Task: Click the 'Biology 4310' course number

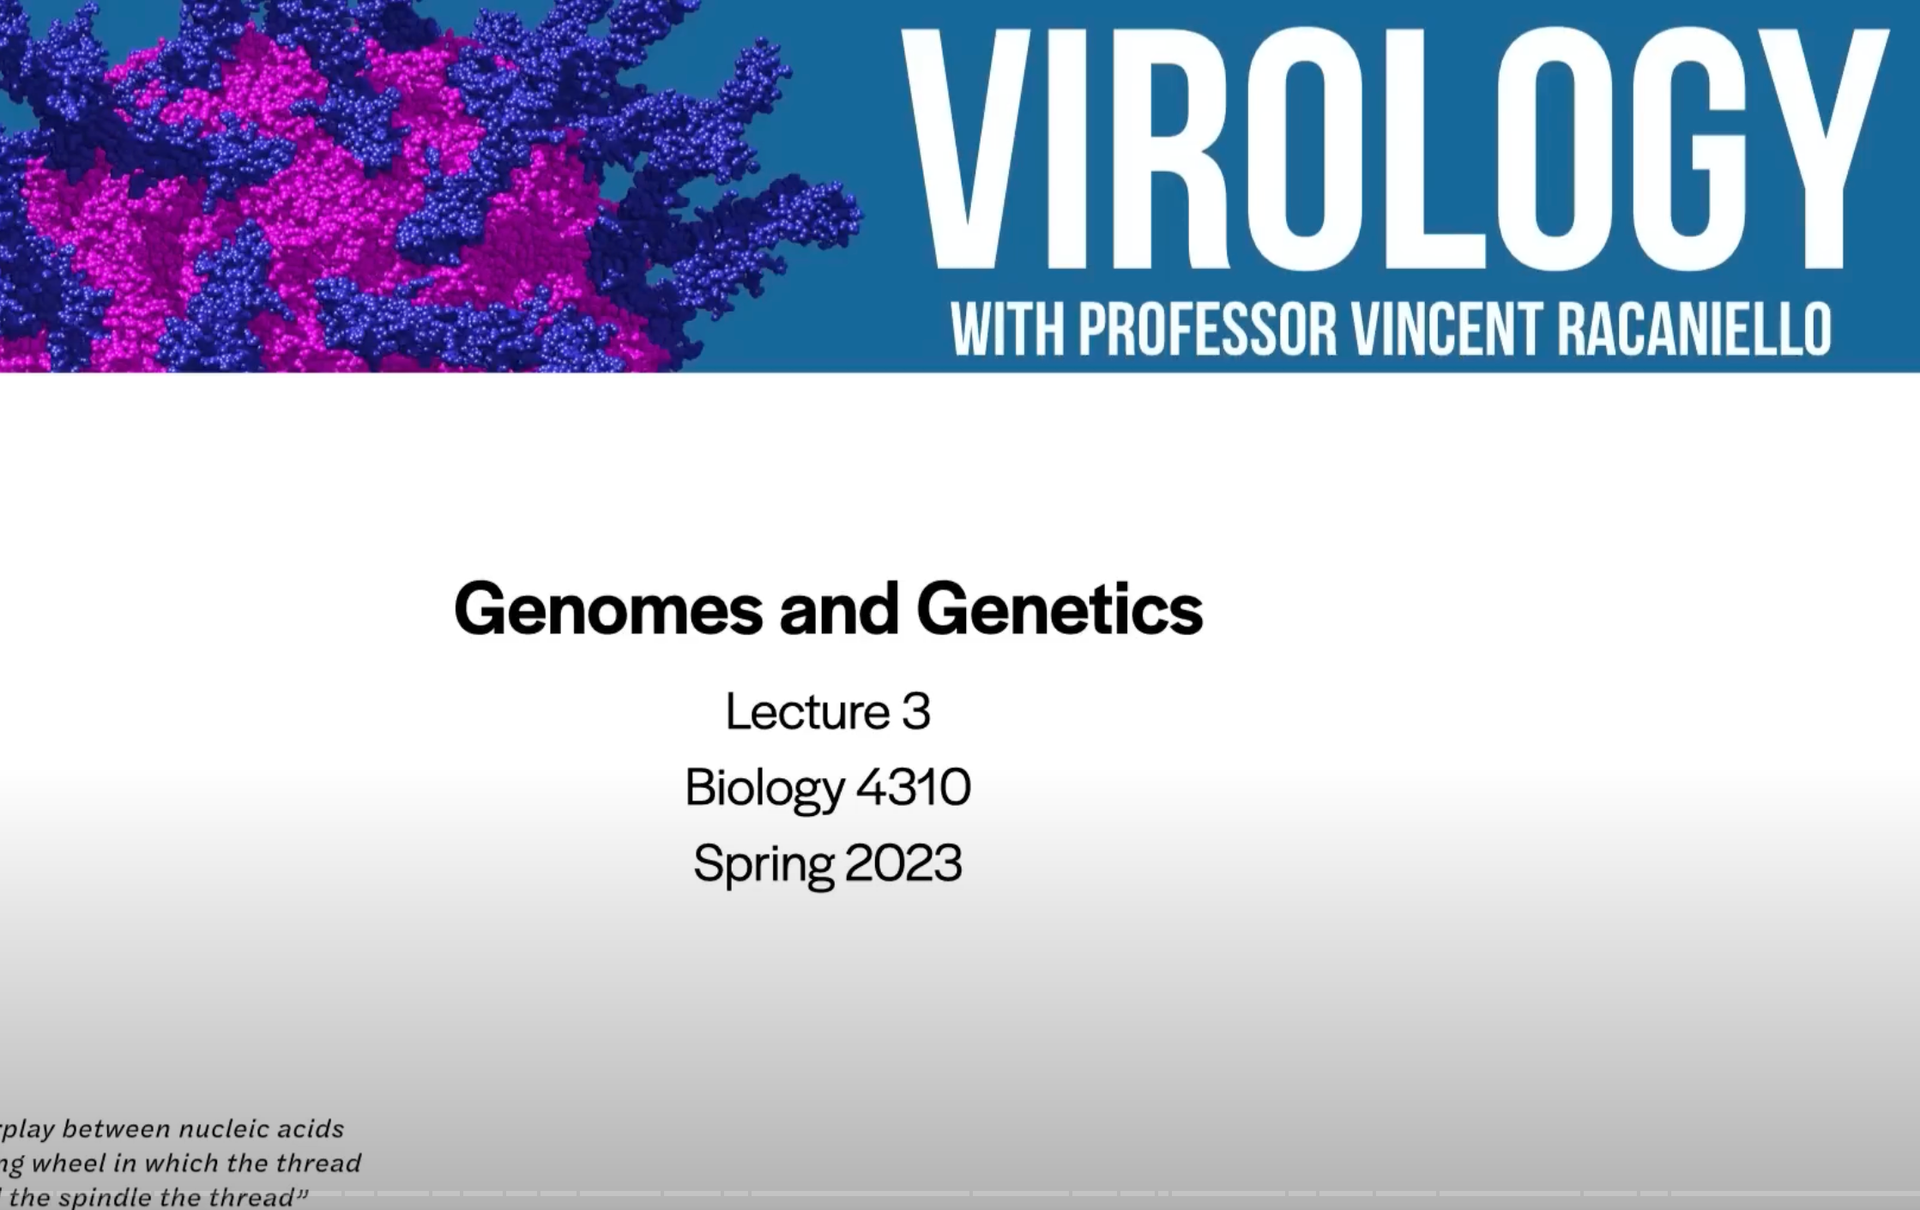Action: point(828,788)
